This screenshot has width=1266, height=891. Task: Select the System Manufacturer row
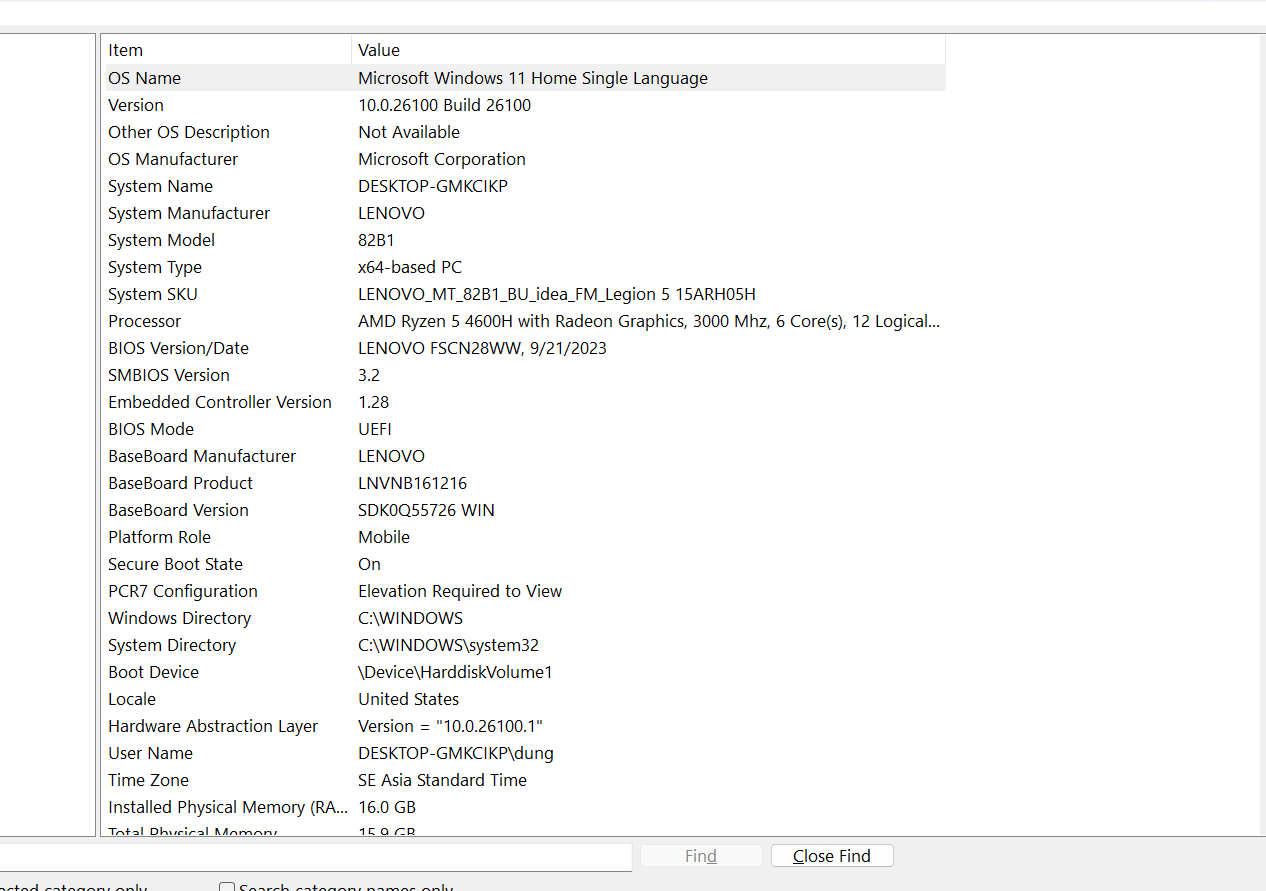point(525,213)
